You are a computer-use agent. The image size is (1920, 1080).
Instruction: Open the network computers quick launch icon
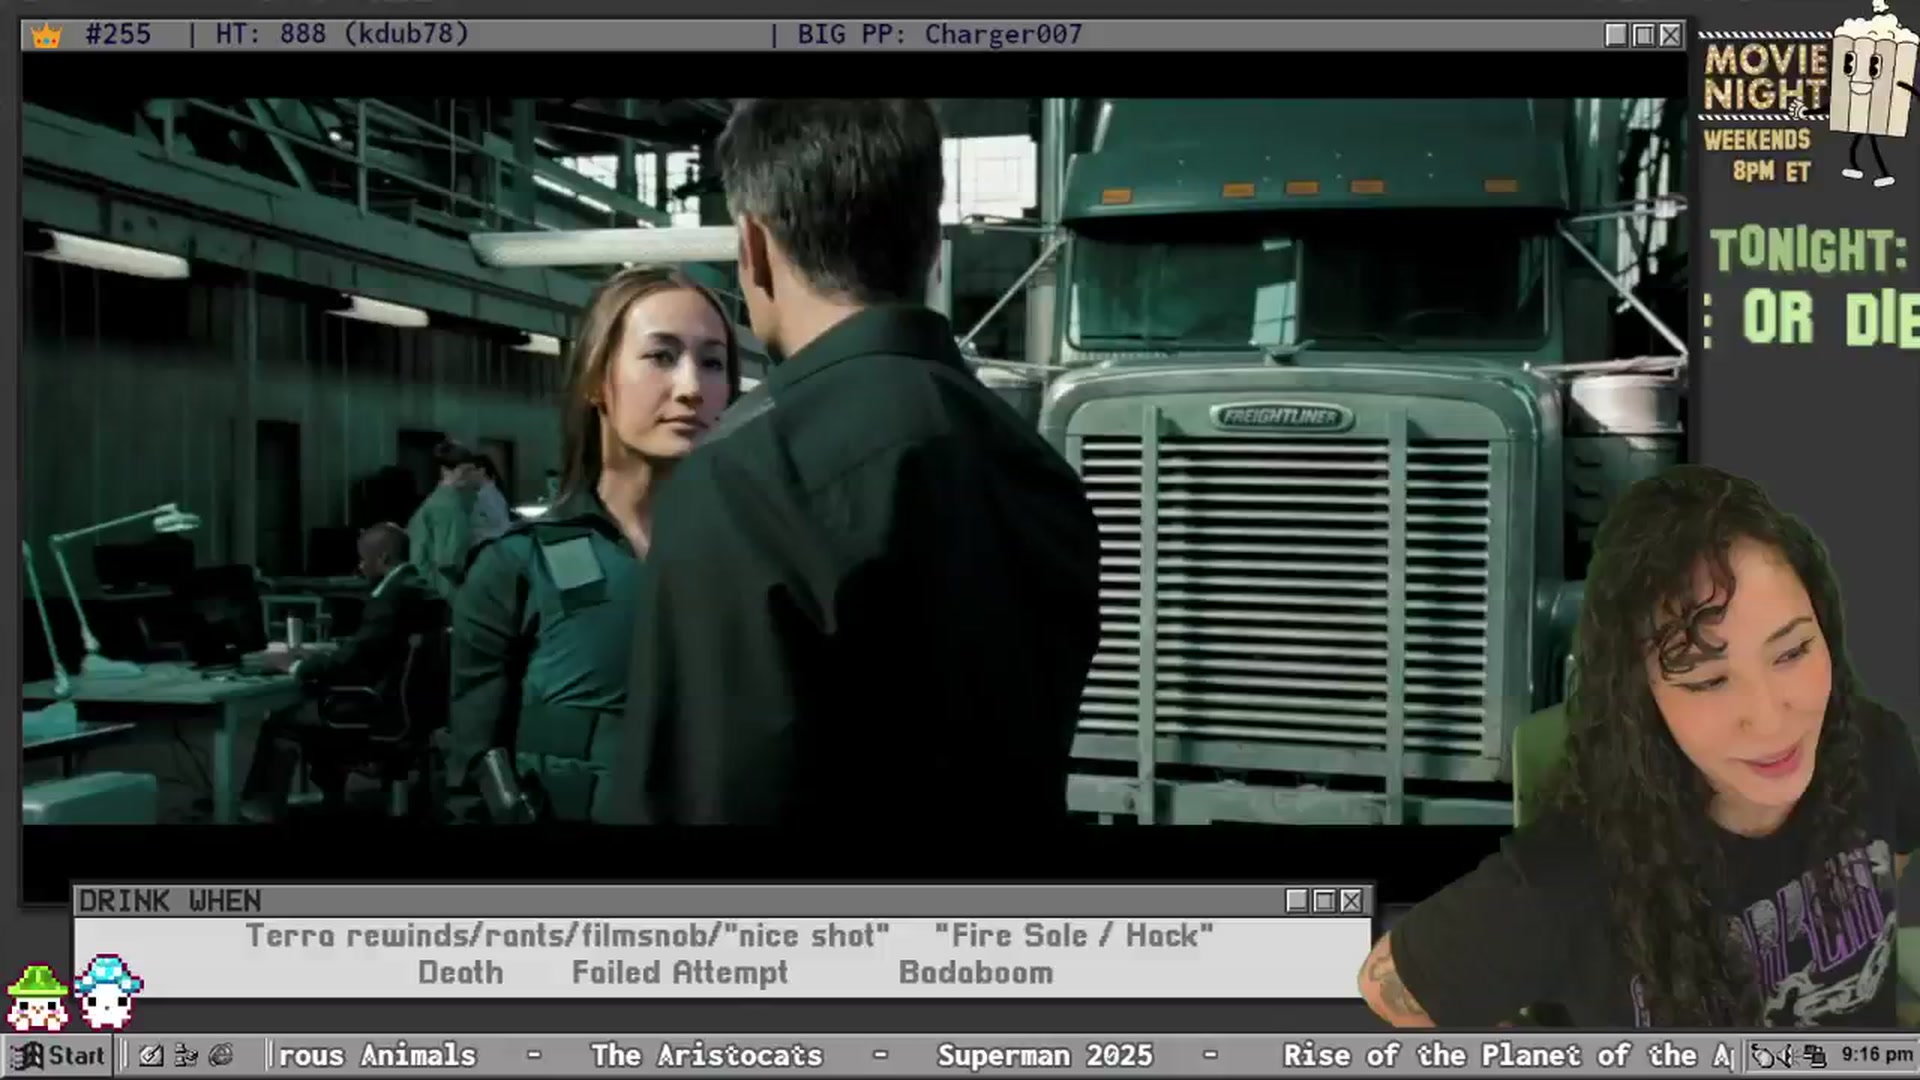click(186, 1055)
